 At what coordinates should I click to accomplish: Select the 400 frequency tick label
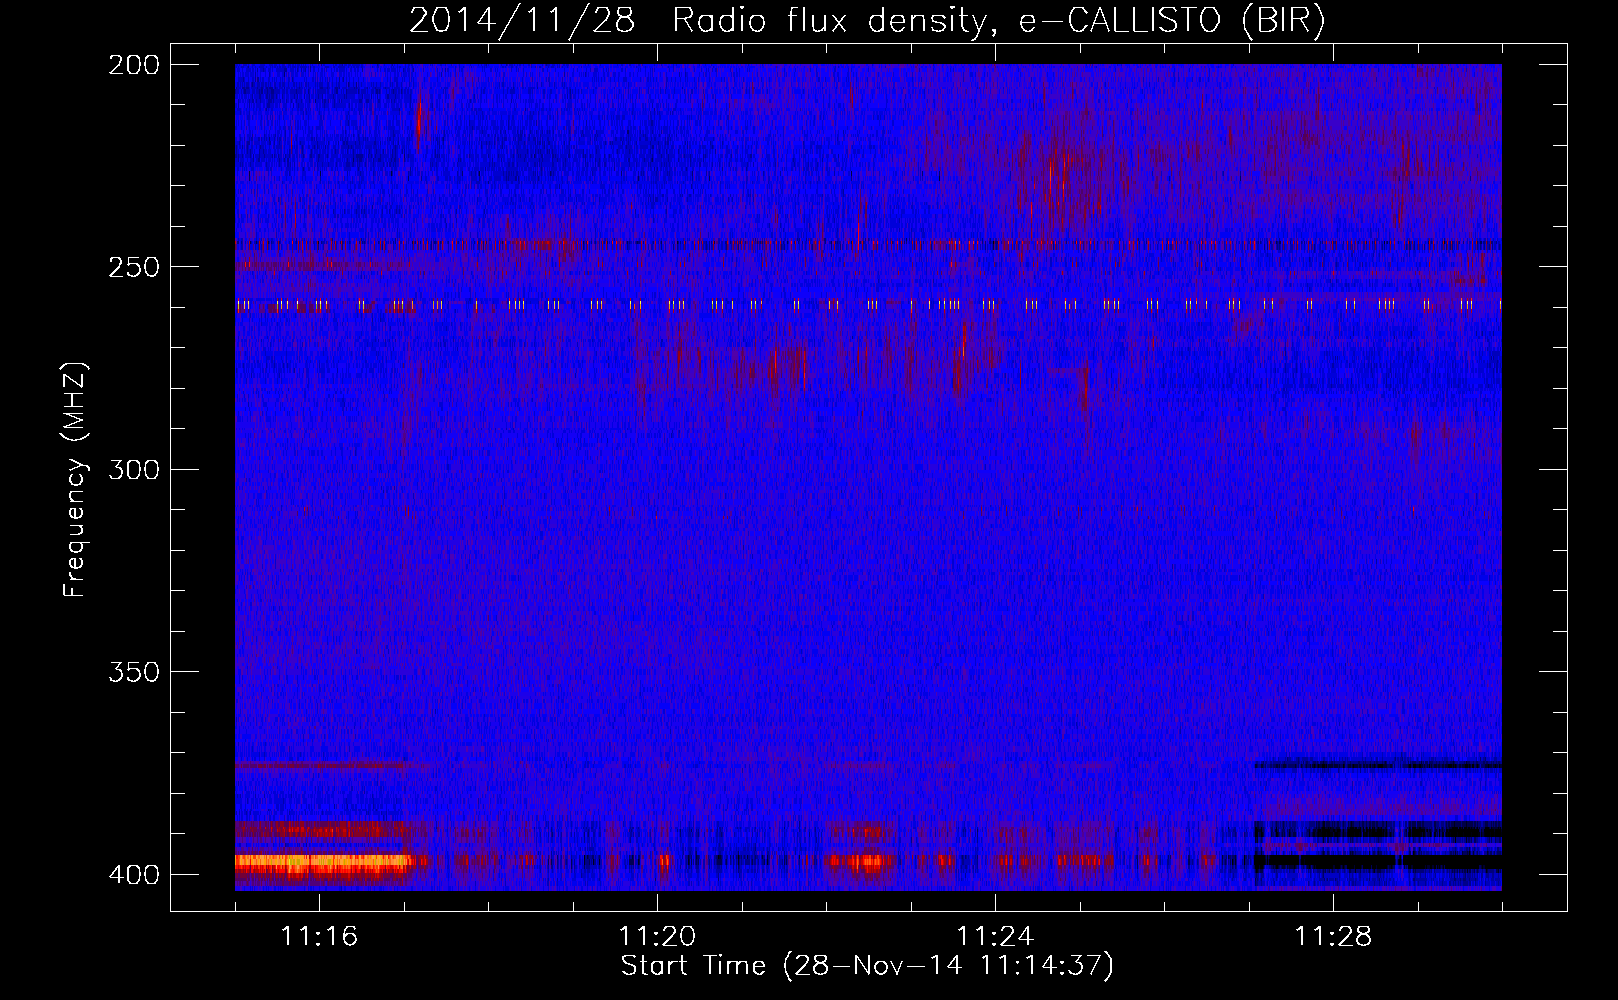pos(134,874)
